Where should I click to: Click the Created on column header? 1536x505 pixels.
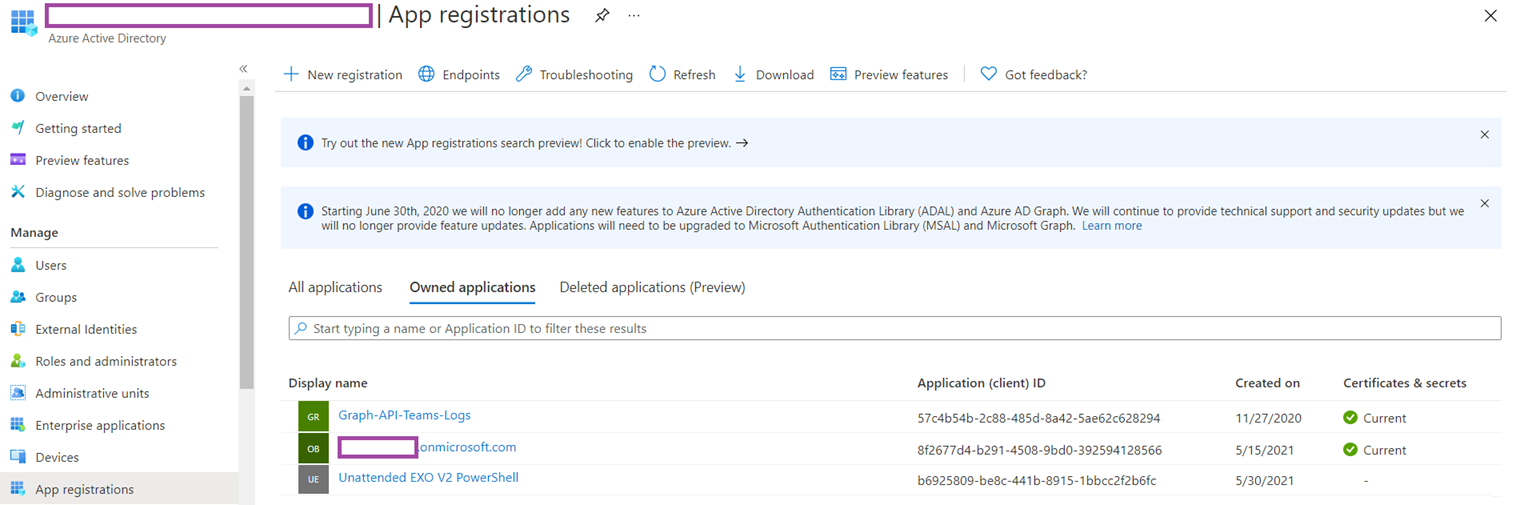(1267, 383)
